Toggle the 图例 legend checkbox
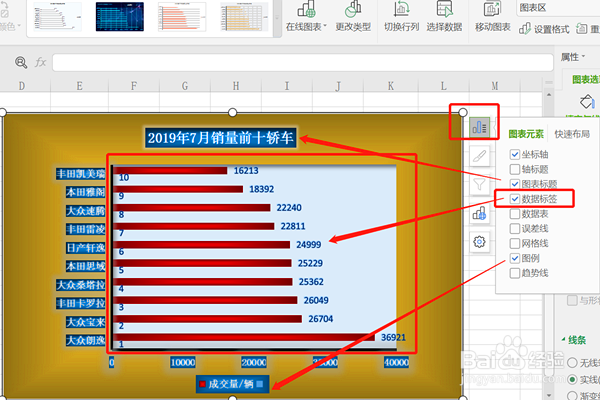This screenshot has width=600, height=400. tap(515, 258)
